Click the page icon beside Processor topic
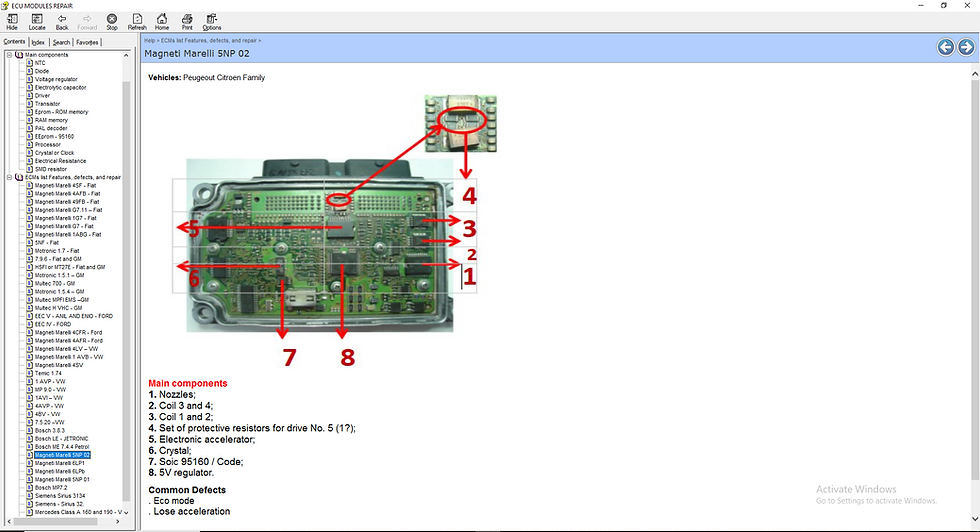This screenshot has height=532, width=980. tap(29, 144)
